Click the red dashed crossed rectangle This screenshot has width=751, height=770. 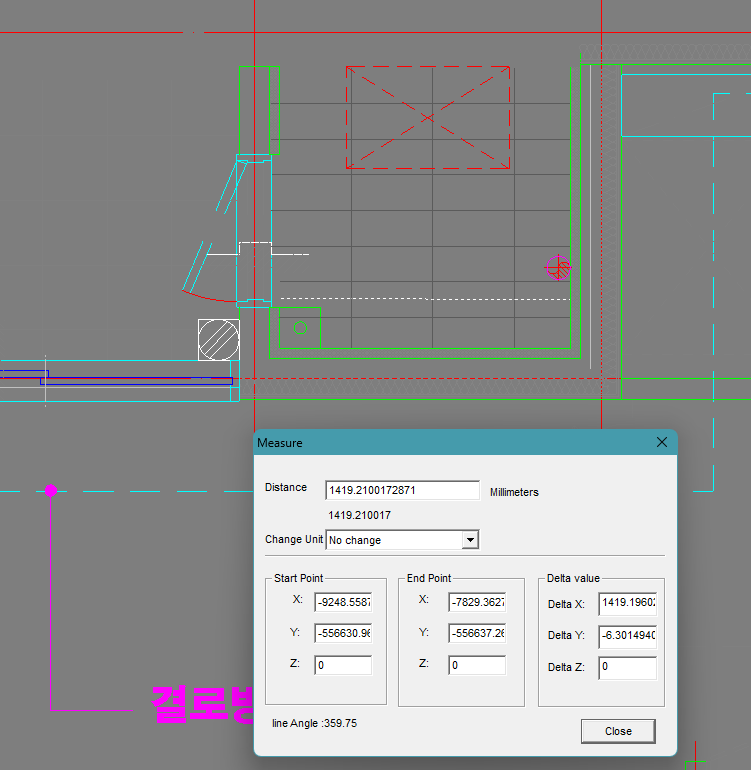tap(428, 118)
